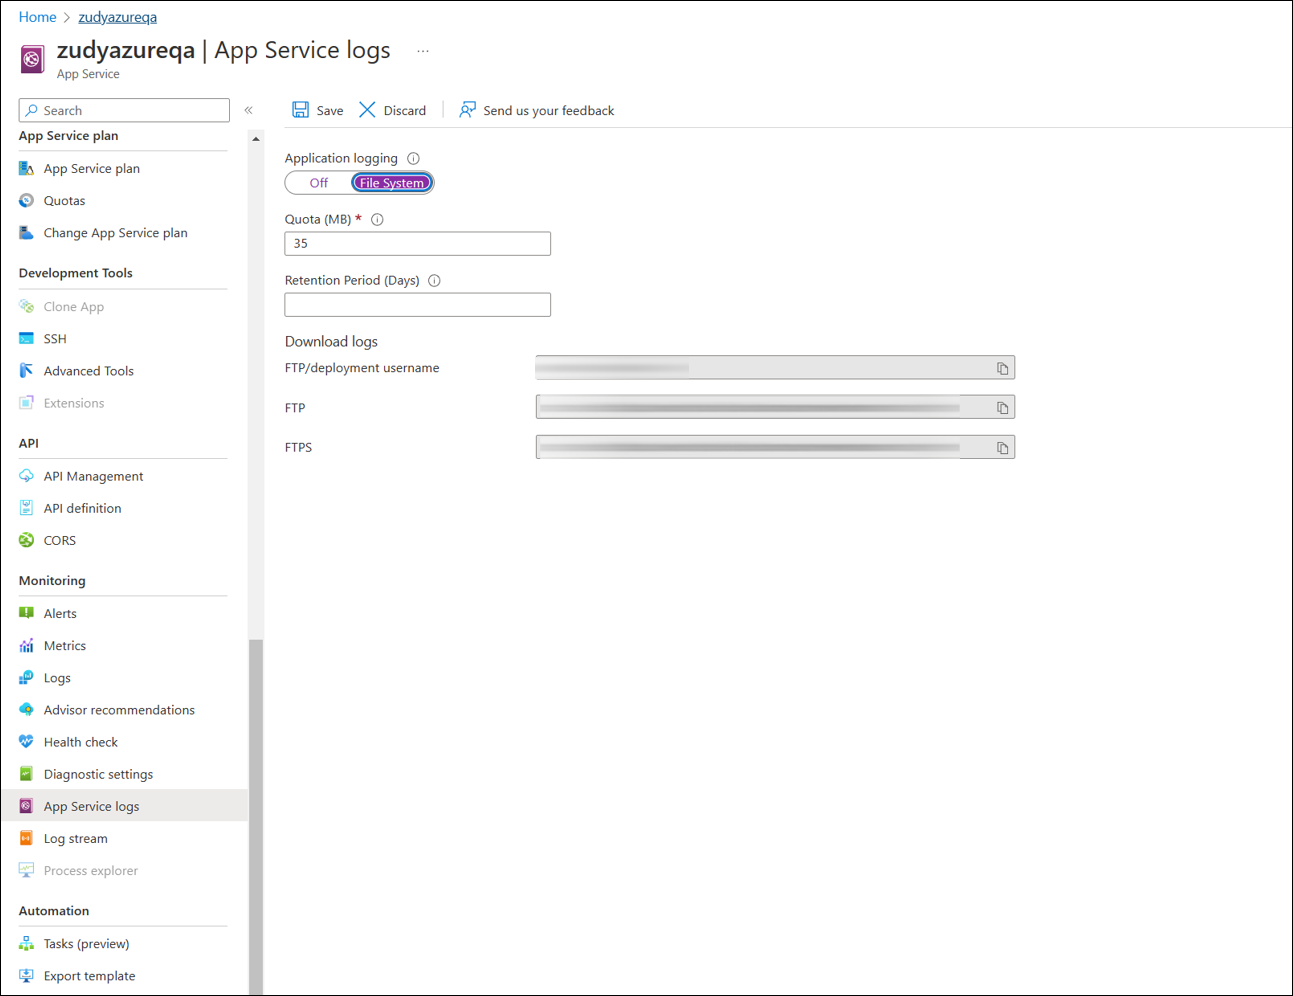Click the Alerts label
Viewport: 1293px width, 996px height.
tap(60, 613)
